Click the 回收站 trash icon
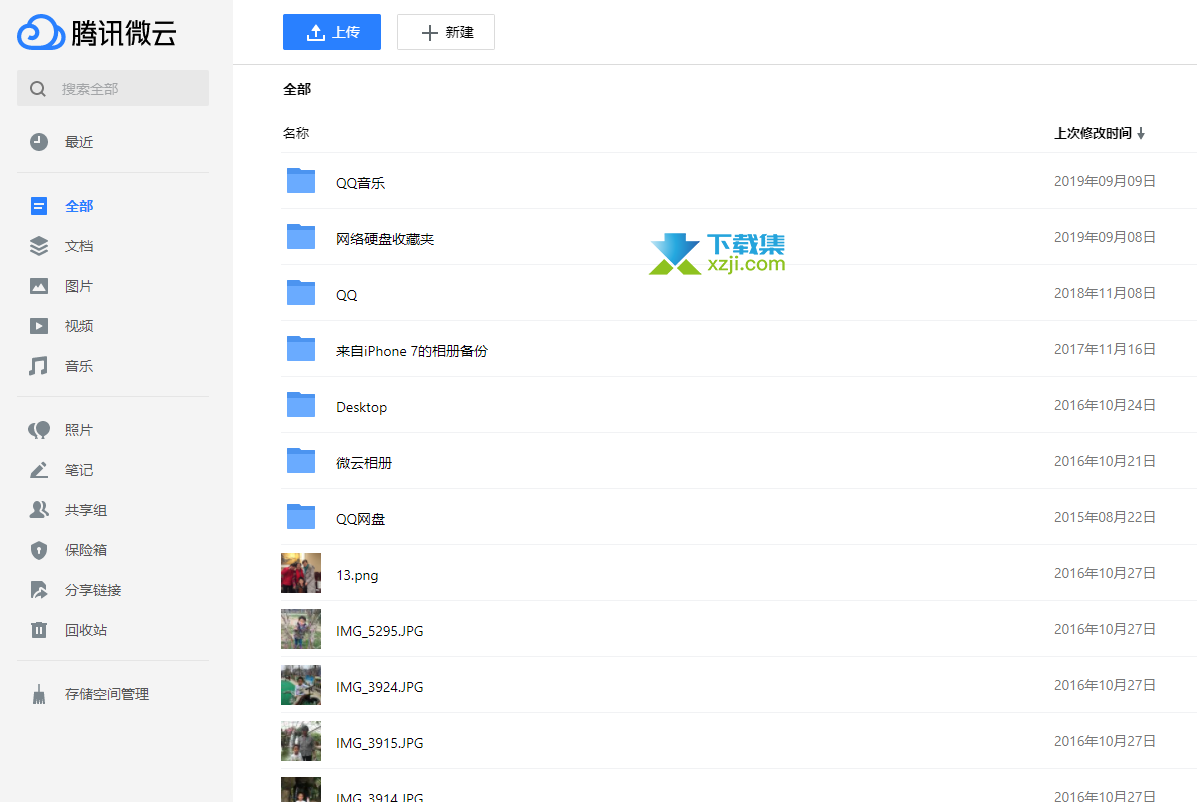Screen dimensions: 1197x802 (x=39, y=630)
